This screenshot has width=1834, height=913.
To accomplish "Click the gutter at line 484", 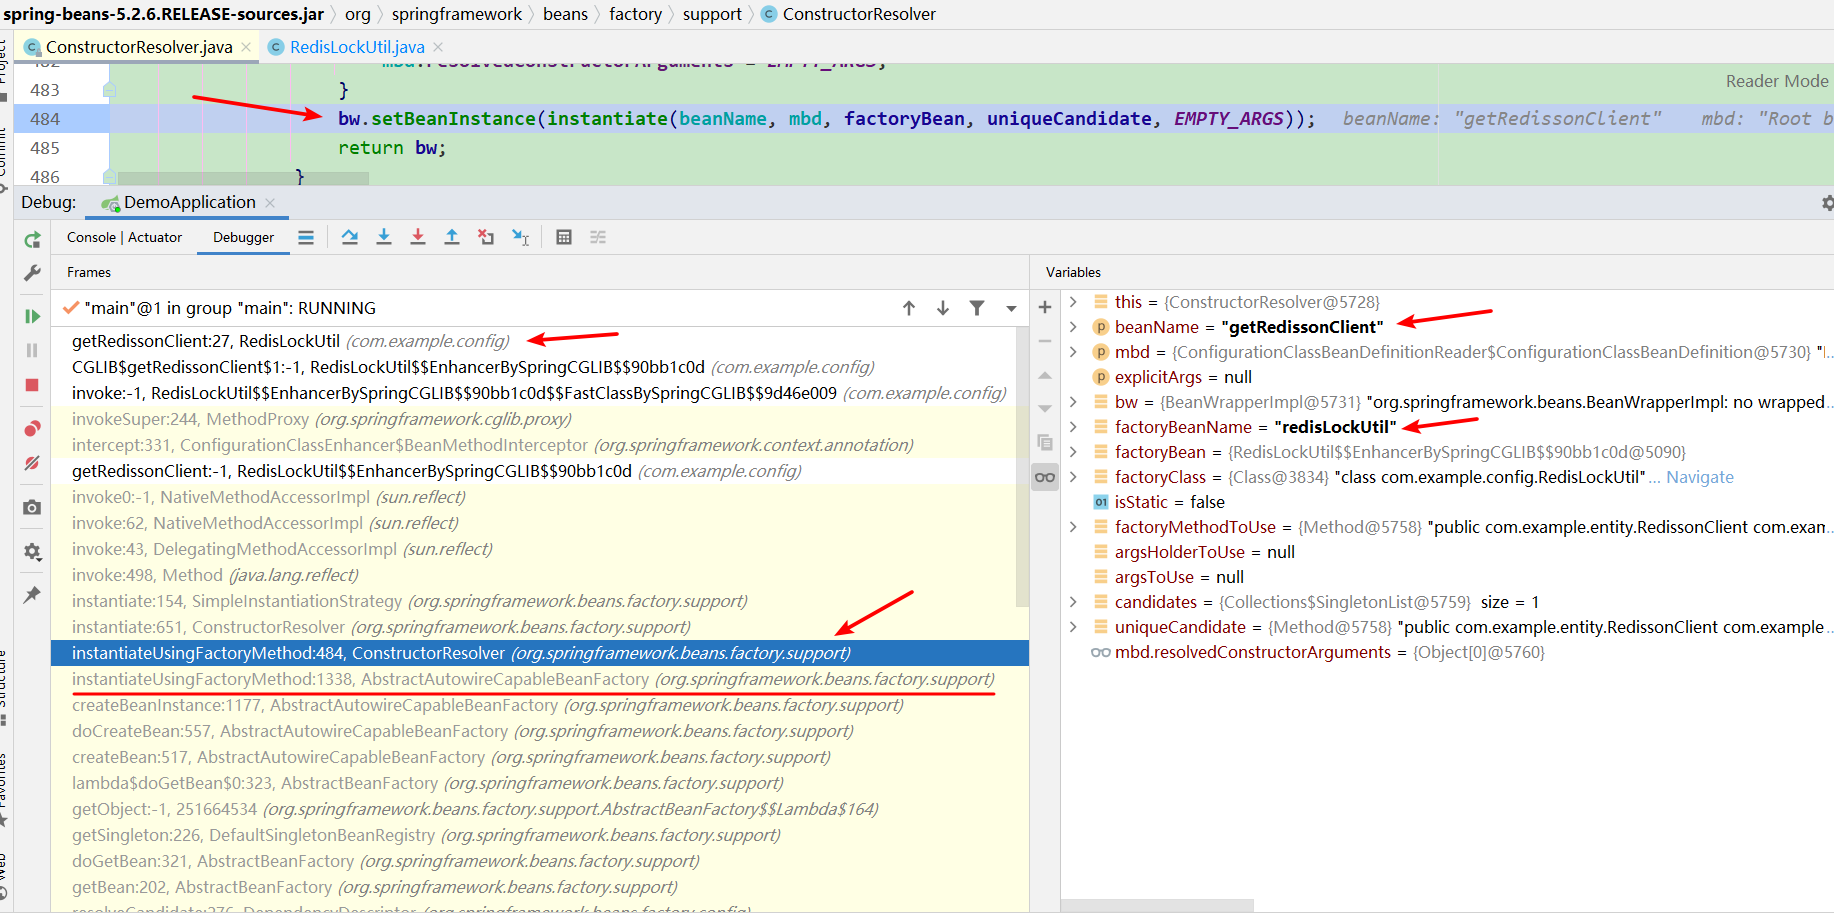I will coord(60,119).
